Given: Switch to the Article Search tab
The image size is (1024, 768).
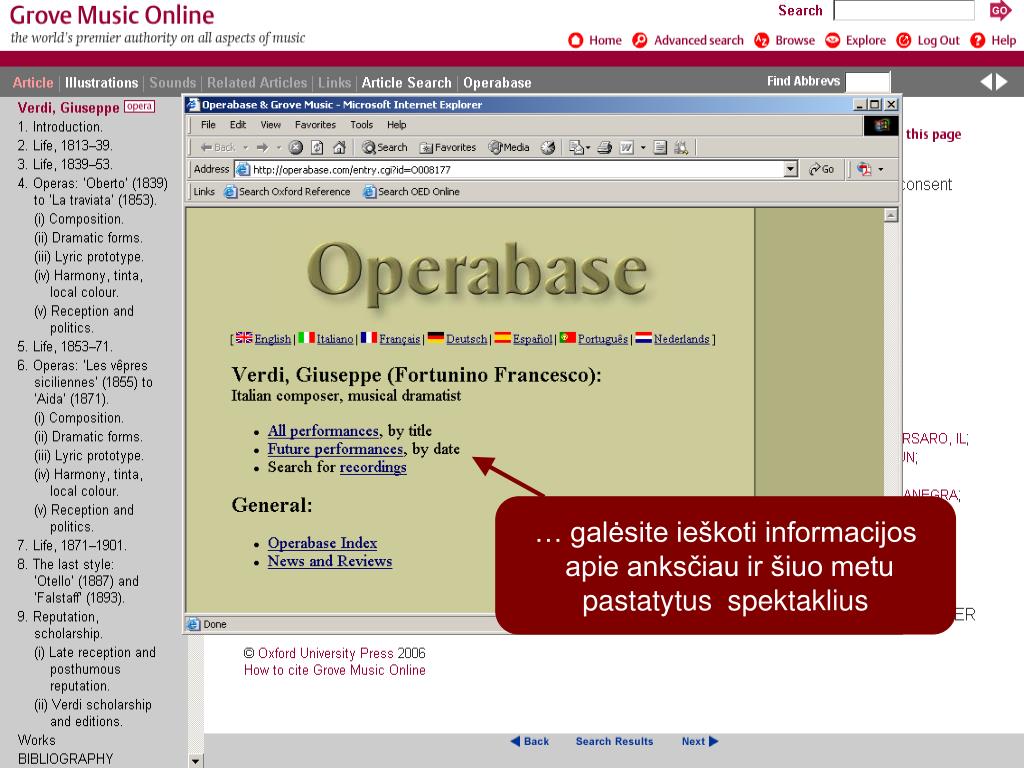Looking at the screenshot, I should point(406,83).
